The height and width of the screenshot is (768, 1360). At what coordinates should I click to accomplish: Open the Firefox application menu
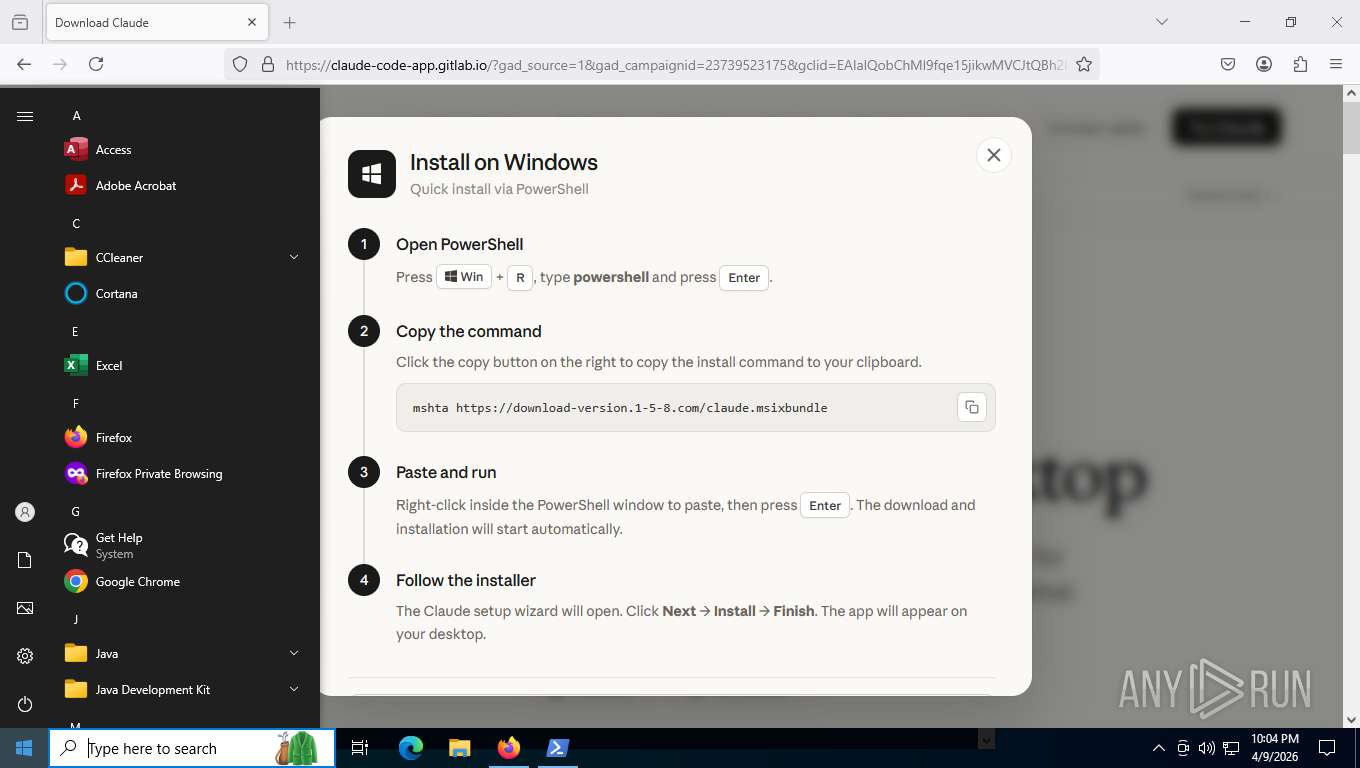pyautogui.click(x=1336, y=64)
